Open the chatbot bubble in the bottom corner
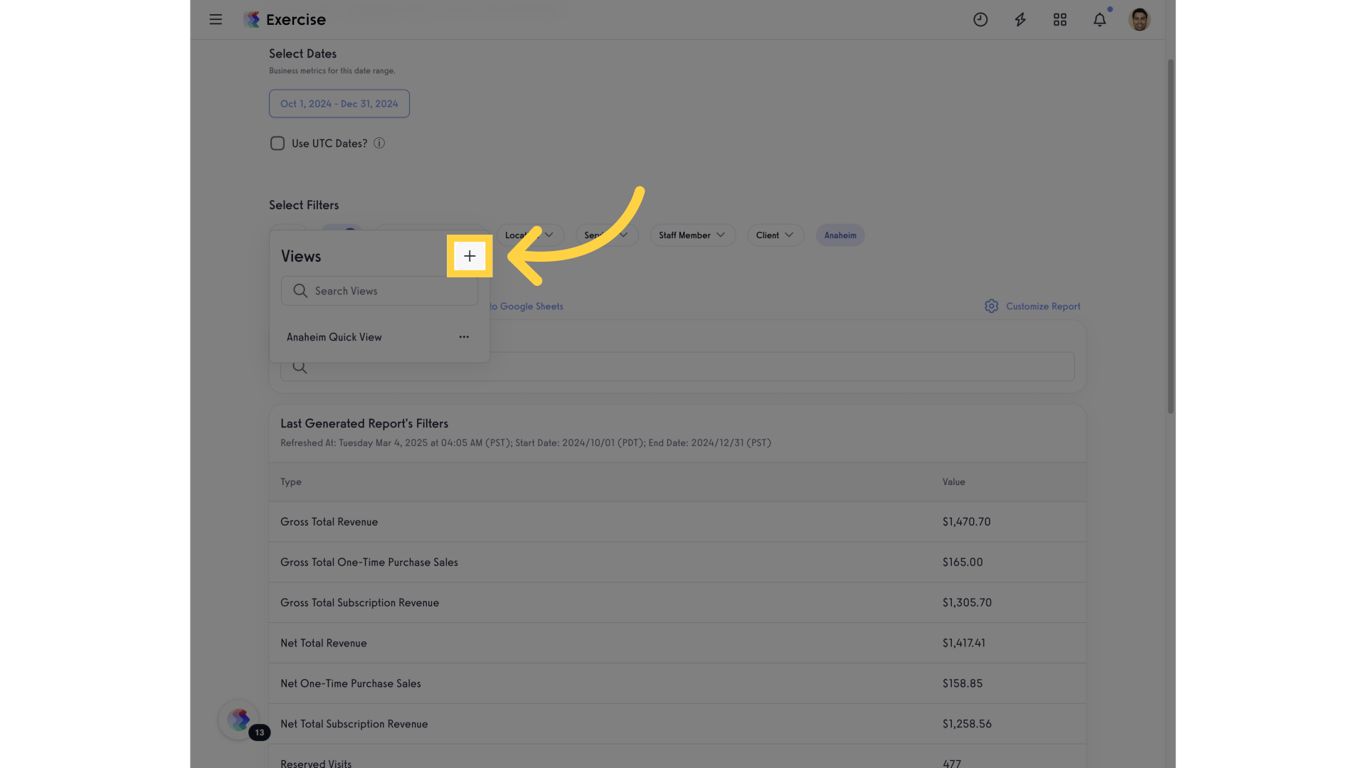Image resolution: width=1366 pixels, height=768 pixels. click(239, 719)
